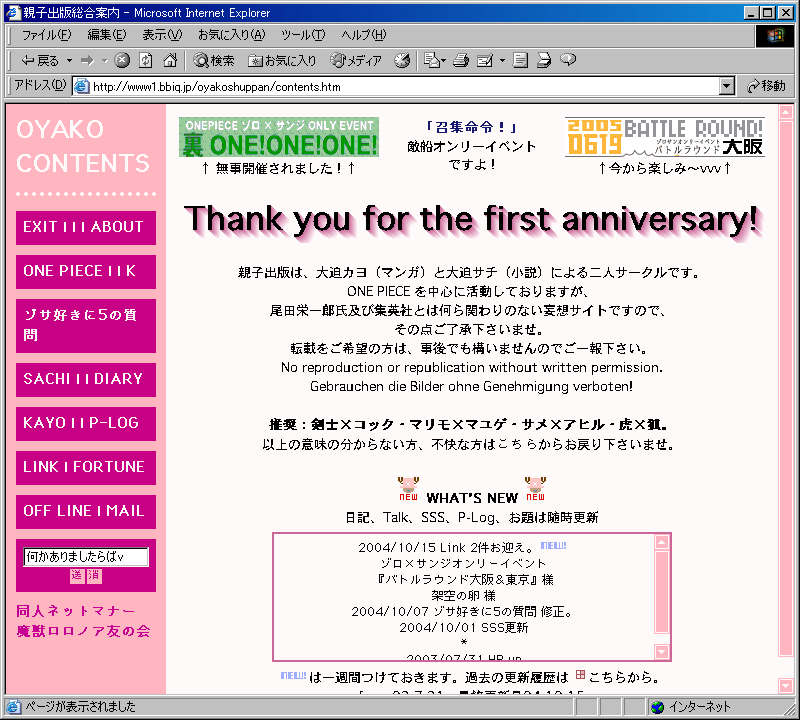The image size is (800, 720).
Task: Click the page icon in the address bar
Action: [82, 87]
